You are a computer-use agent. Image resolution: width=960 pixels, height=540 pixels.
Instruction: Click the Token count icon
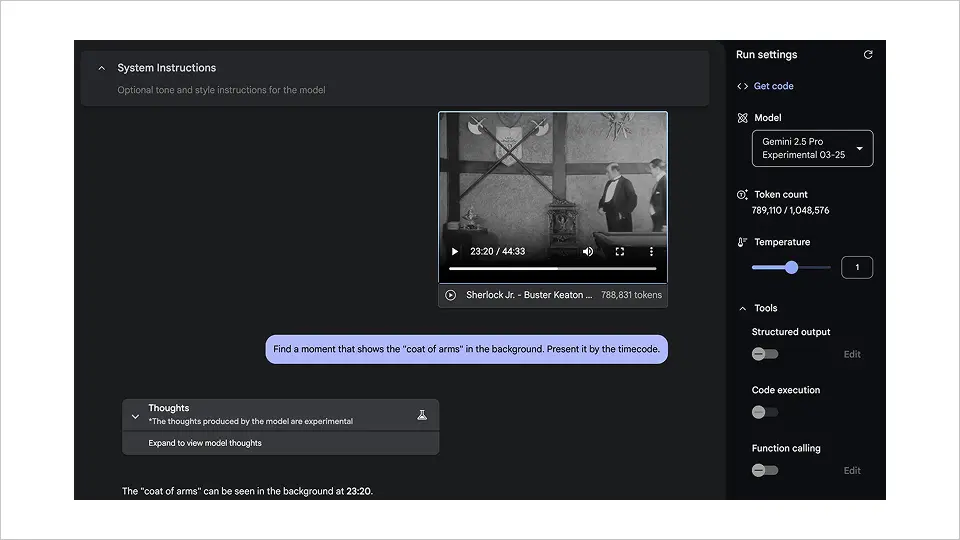pos(742,195)
